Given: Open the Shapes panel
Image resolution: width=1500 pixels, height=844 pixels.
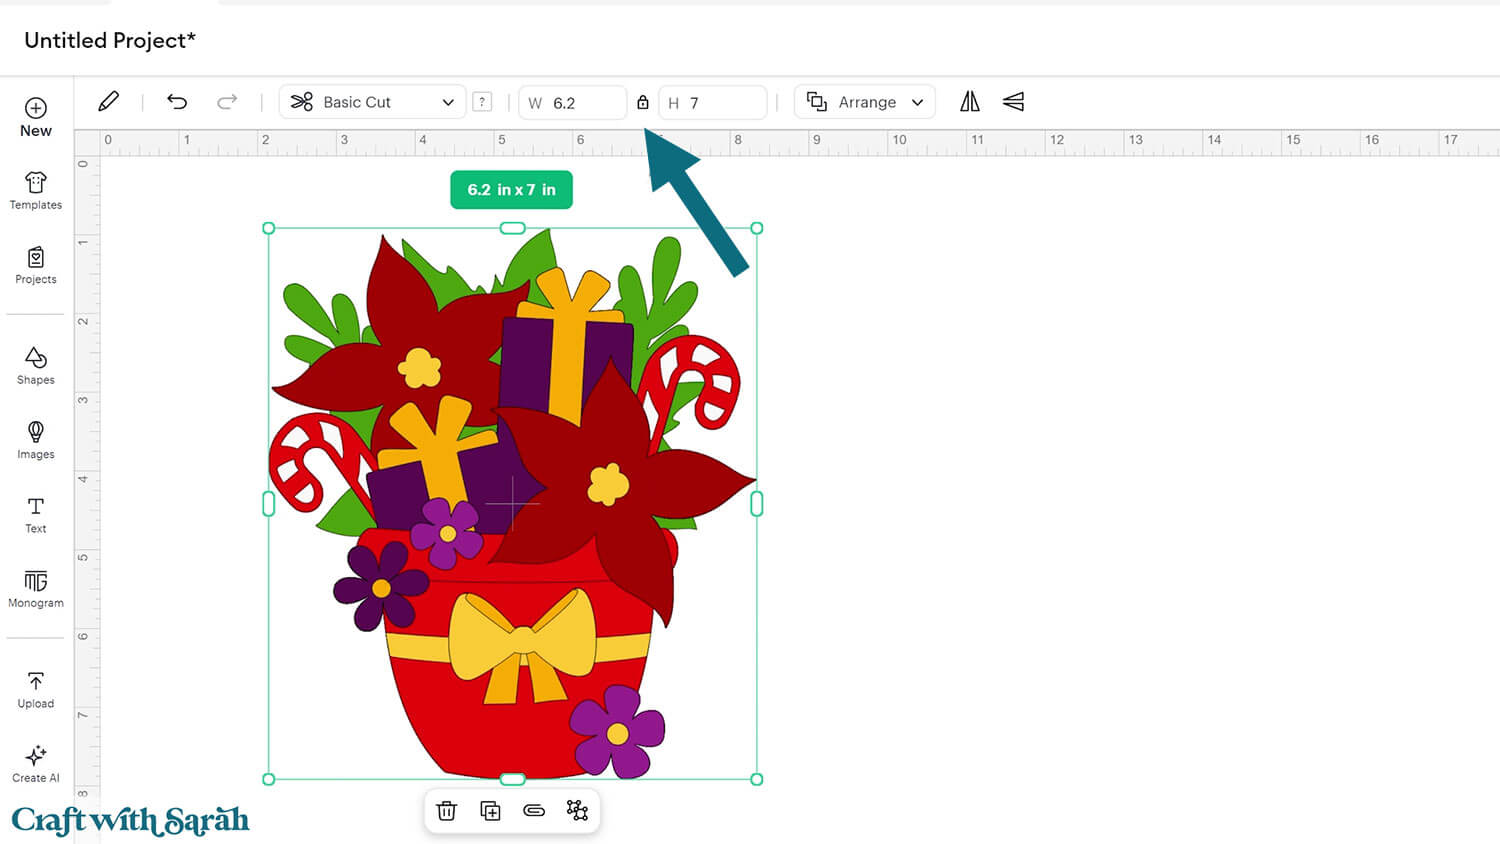Looking at the screenshot, I should [36, 365].
